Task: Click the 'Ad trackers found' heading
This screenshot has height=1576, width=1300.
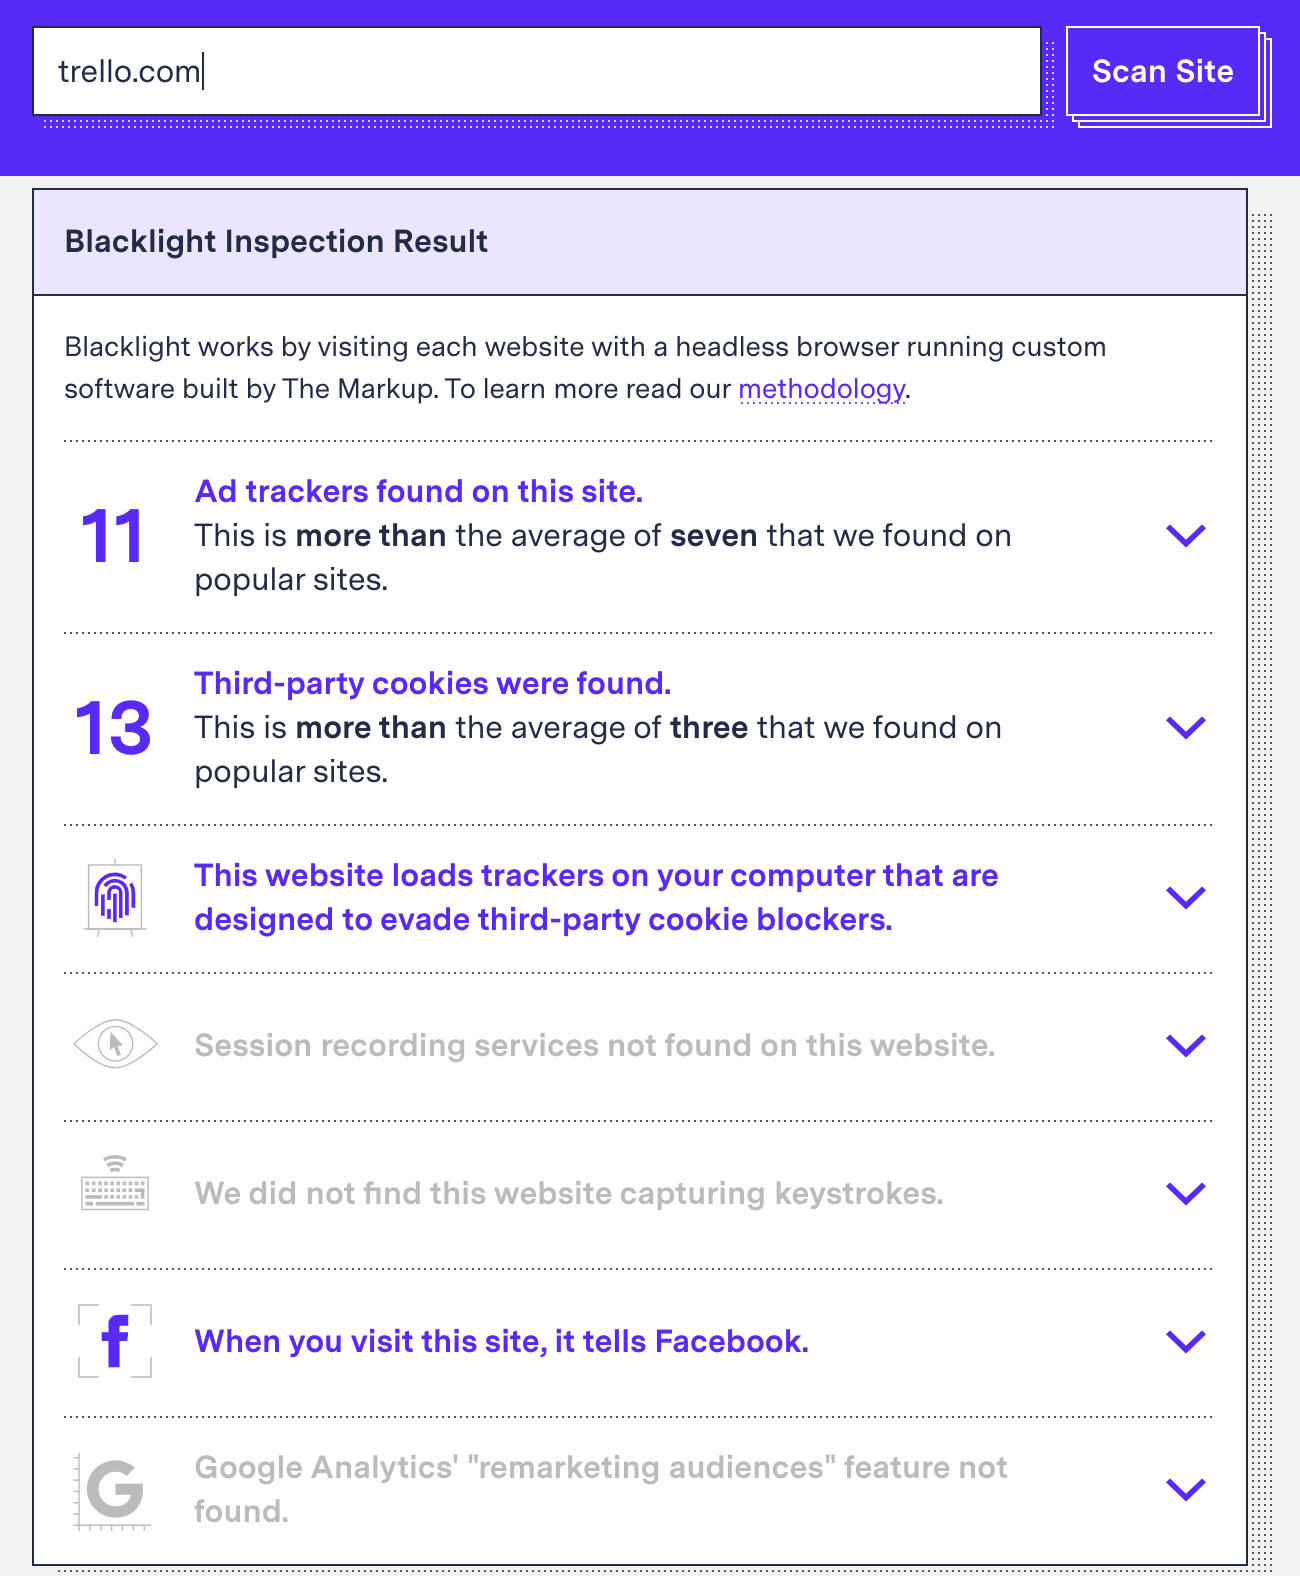Action: pyautogui.click(x=419, y=491)
